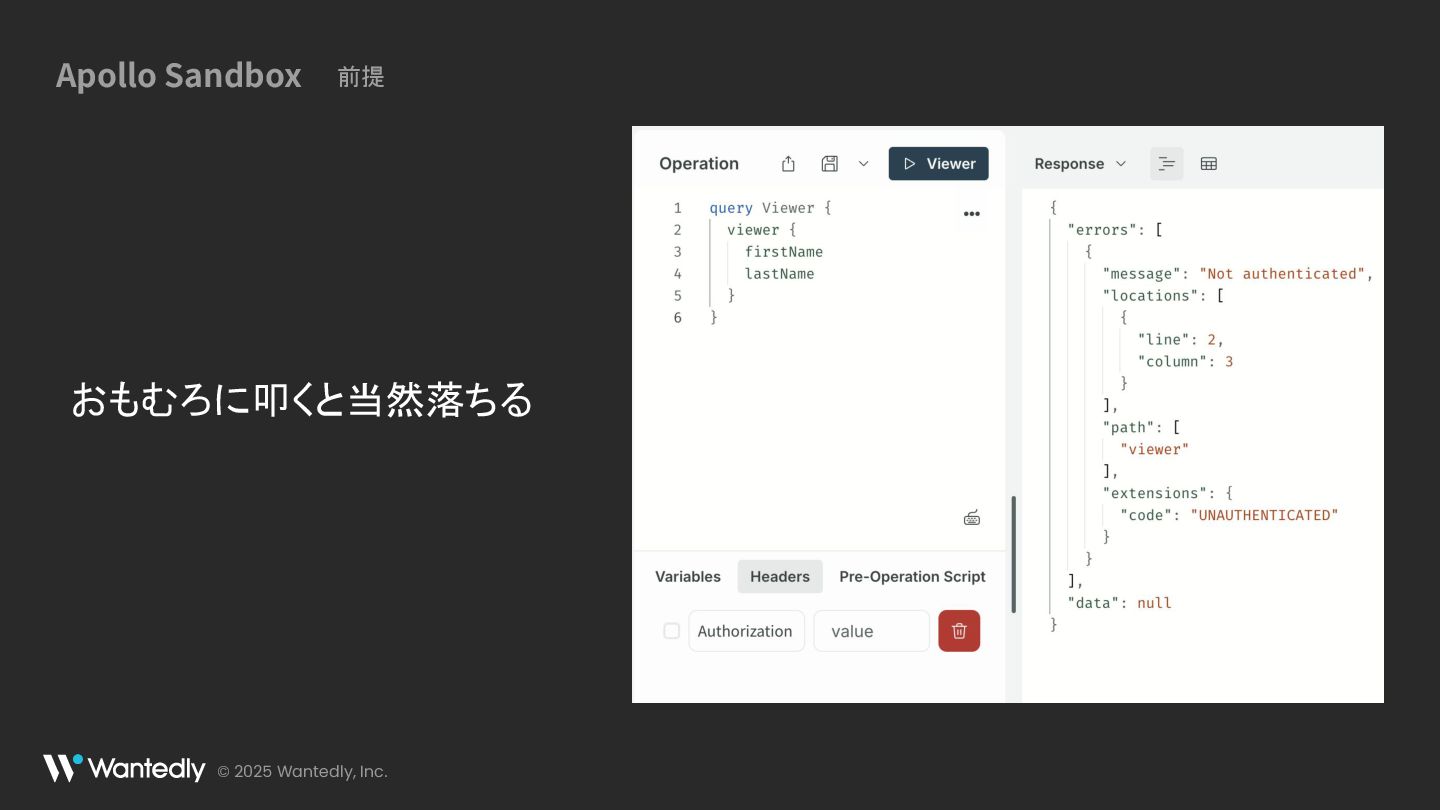Screen dimensions: 1440x810
Task: Click the "viewer {" line in query
Action: (762, 230)
